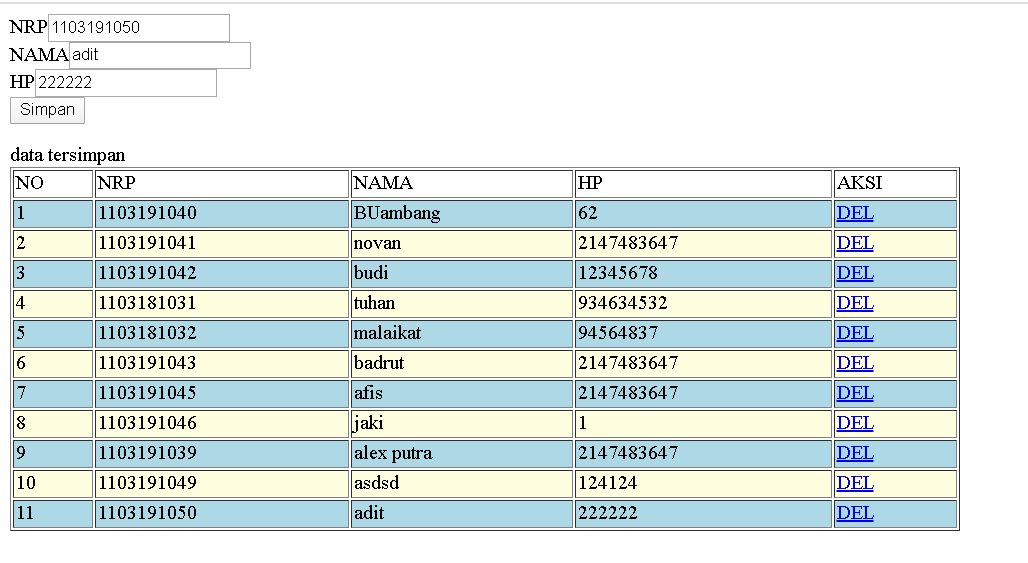This screenshot has width=1028, height=563.
Task: Remove adit entry via DEL link
Action: (855, 513)
